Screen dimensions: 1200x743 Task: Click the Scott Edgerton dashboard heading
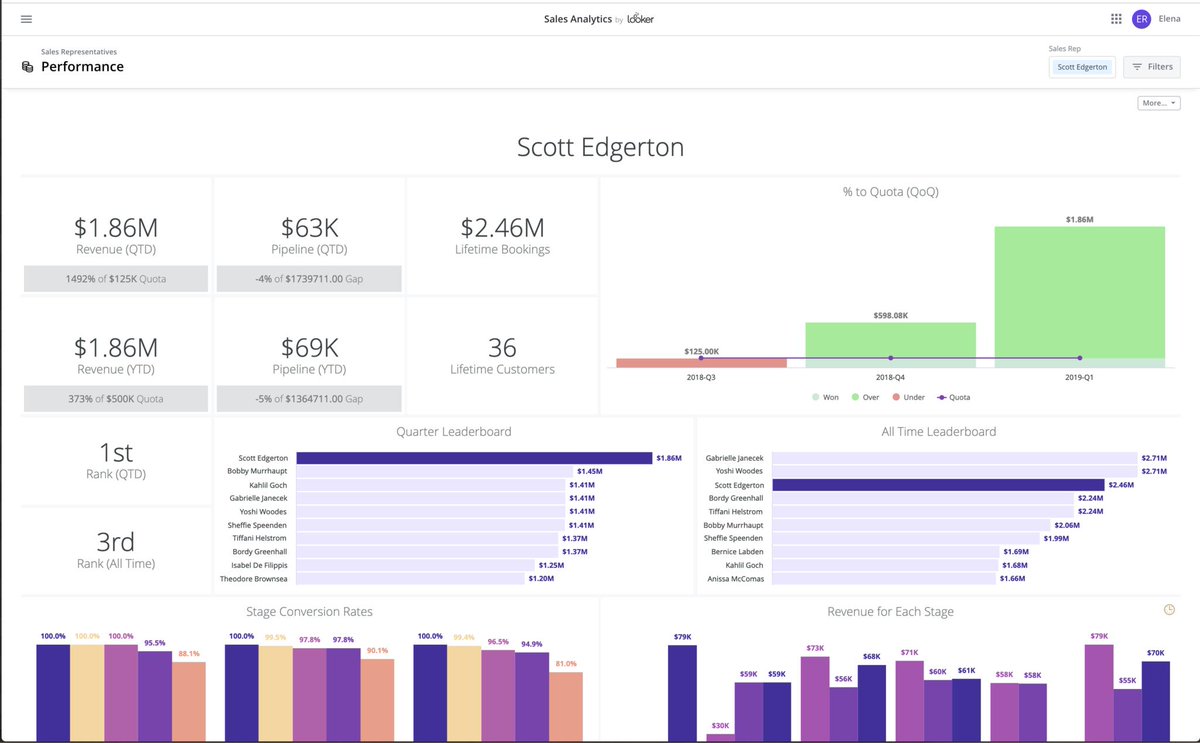(600, 147)
